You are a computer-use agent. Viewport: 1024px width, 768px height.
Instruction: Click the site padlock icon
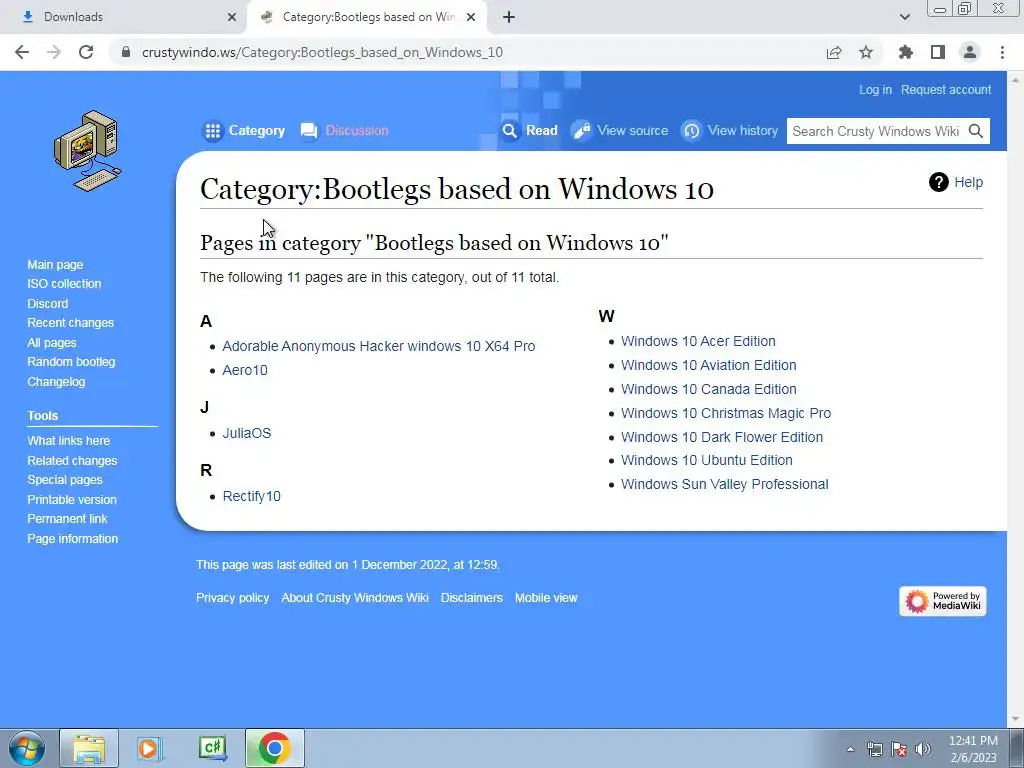coord(126,52)
